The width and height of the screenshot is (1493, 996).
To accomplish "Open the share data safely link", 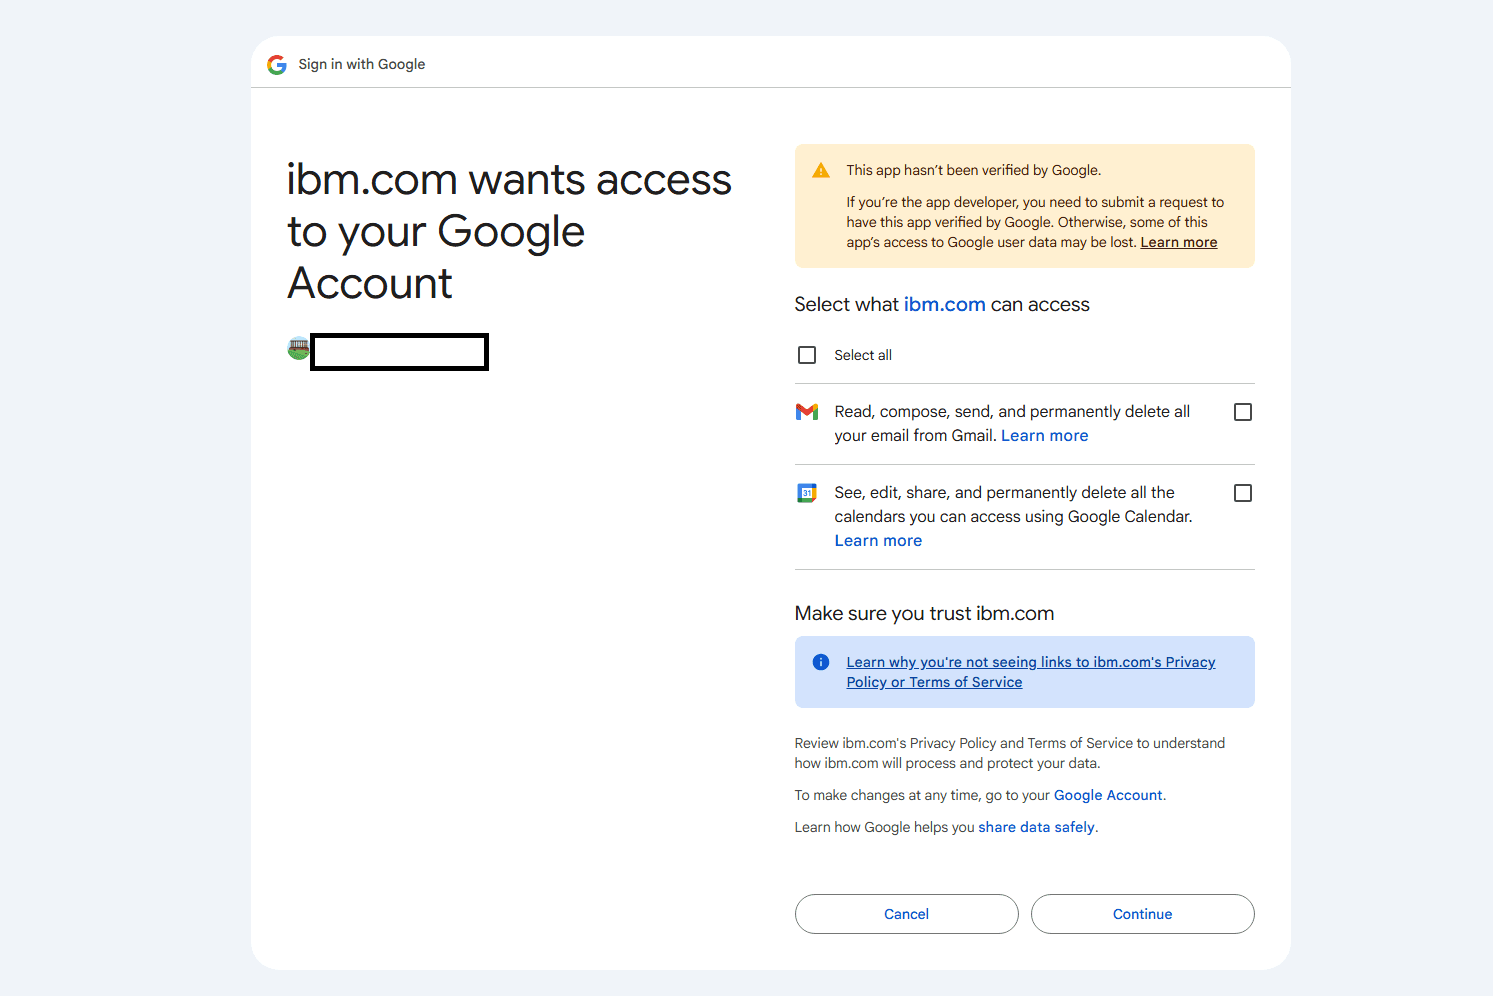I will 1036,826.
